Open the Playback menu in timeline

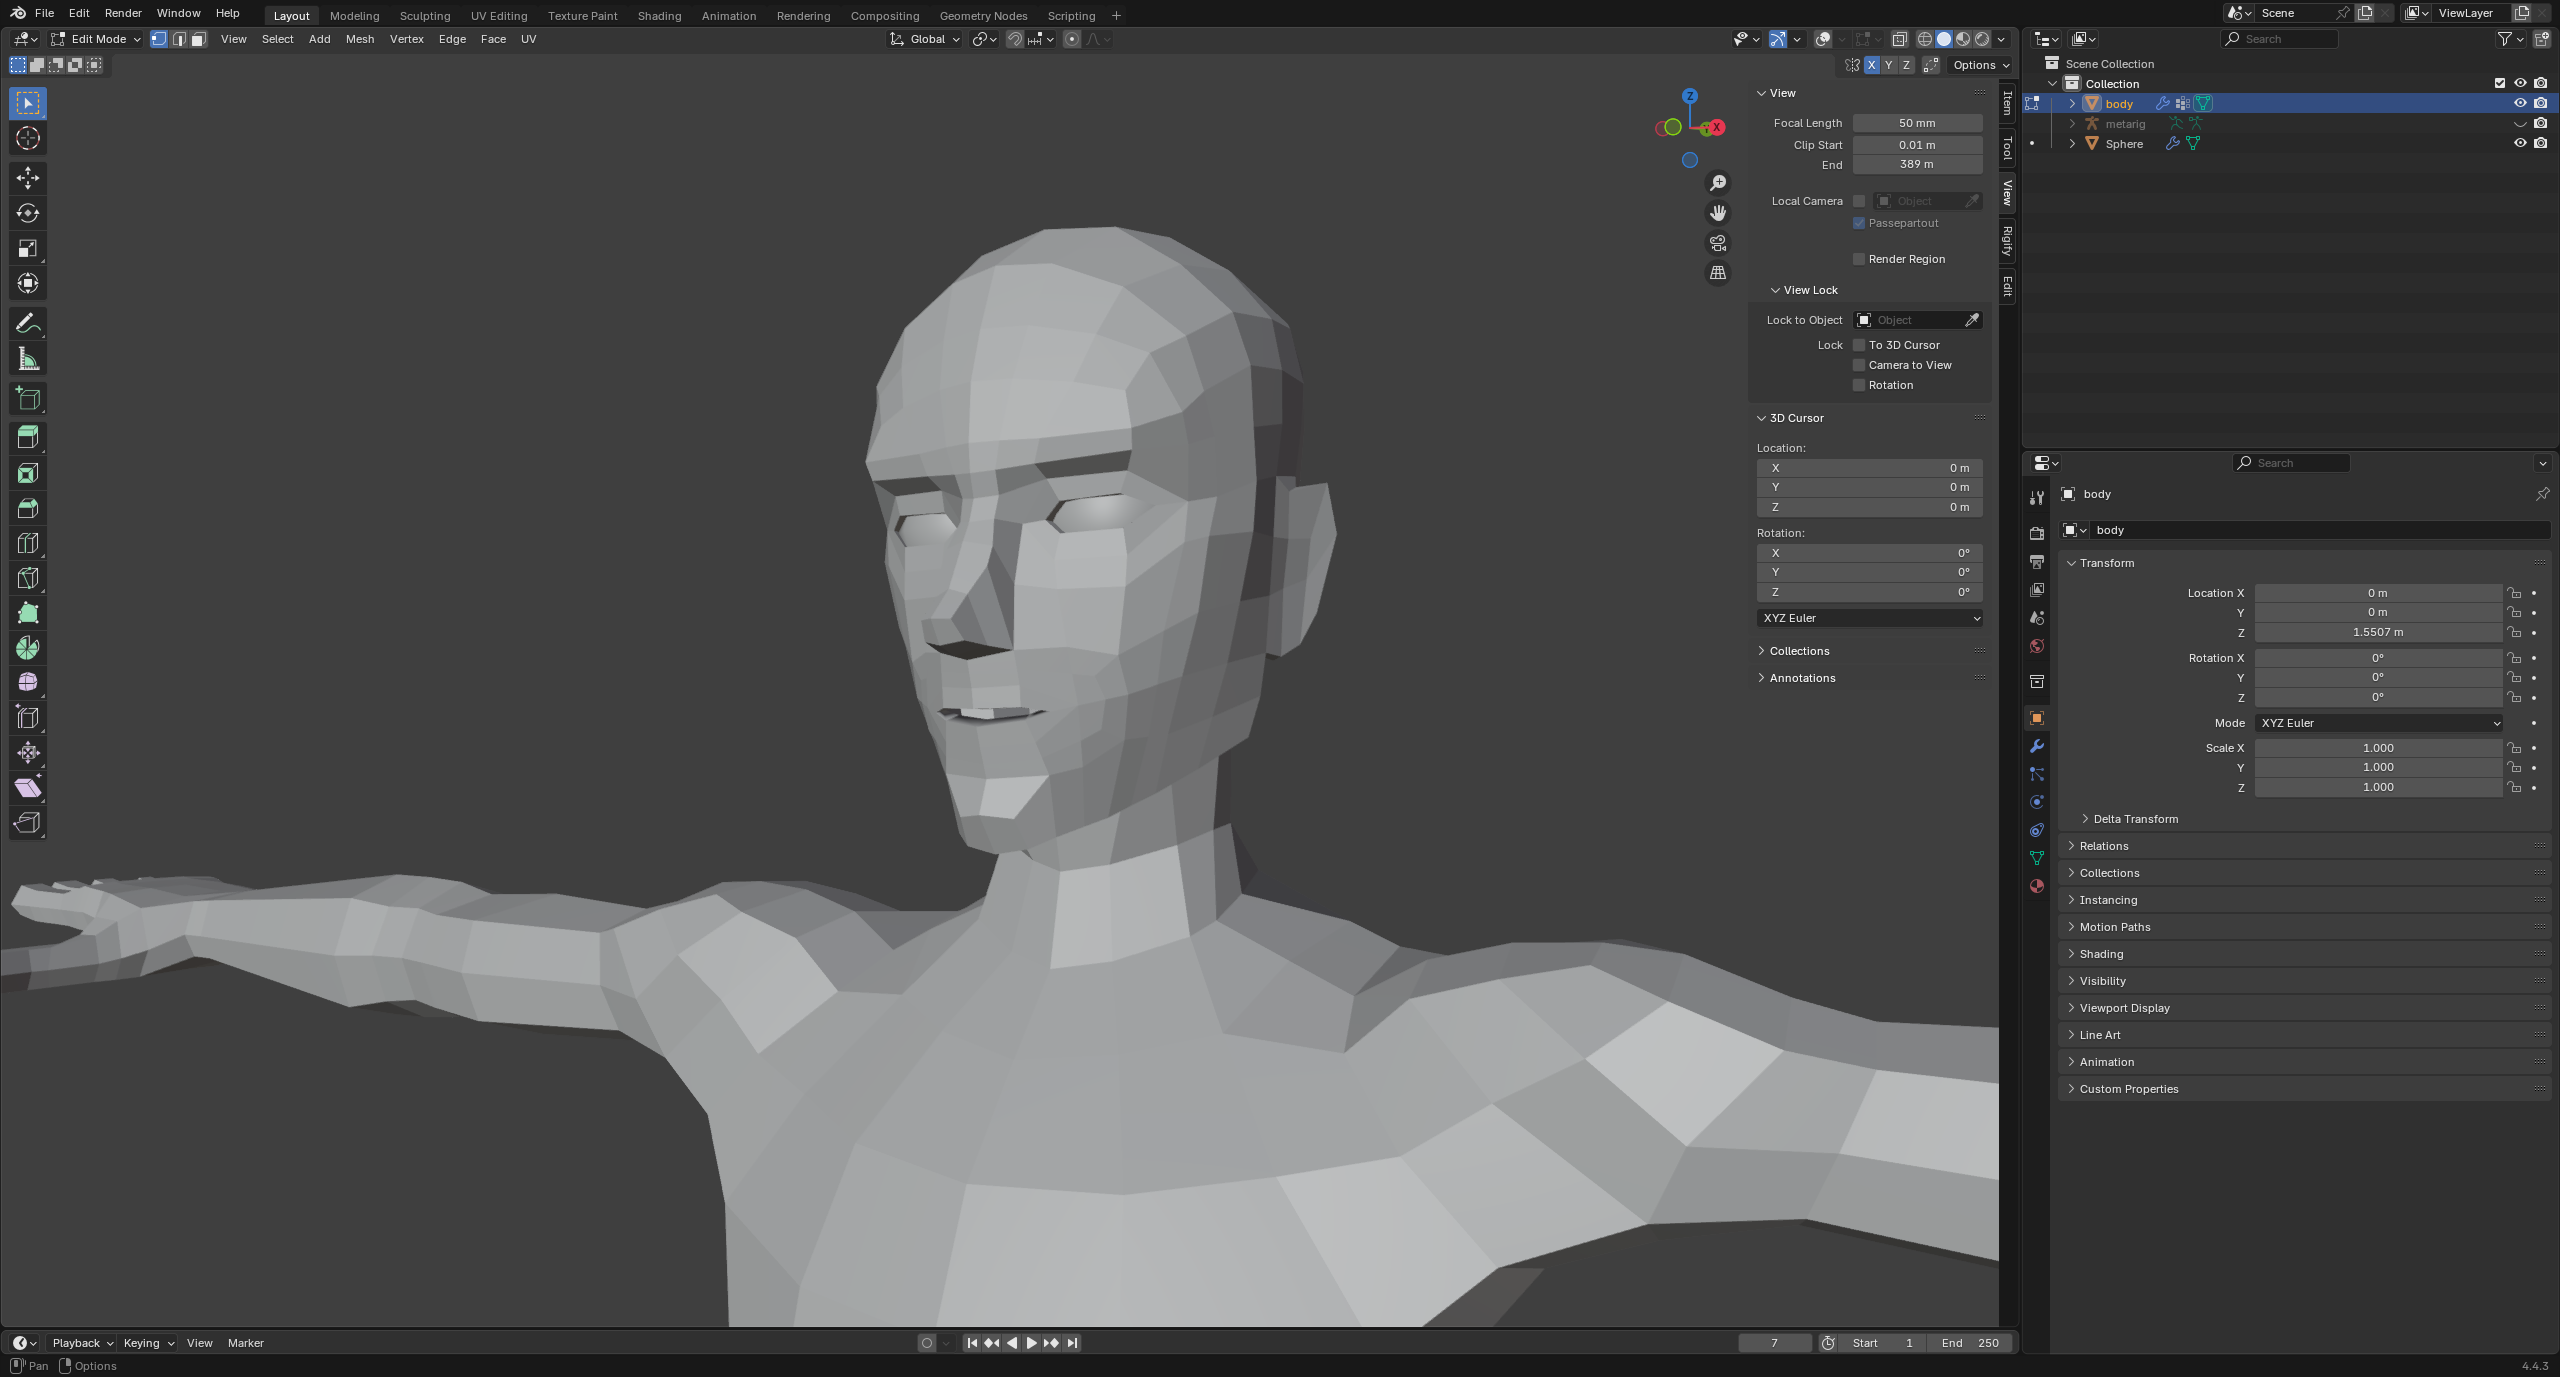[x=82, y=1343]
